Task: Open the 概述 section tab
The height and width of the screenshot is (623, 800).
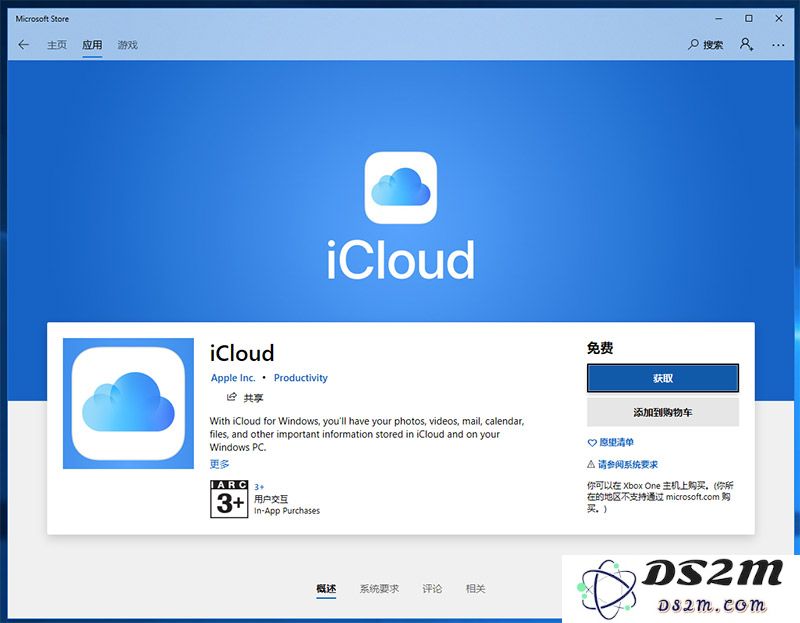Action: click(x=326, y=588)
